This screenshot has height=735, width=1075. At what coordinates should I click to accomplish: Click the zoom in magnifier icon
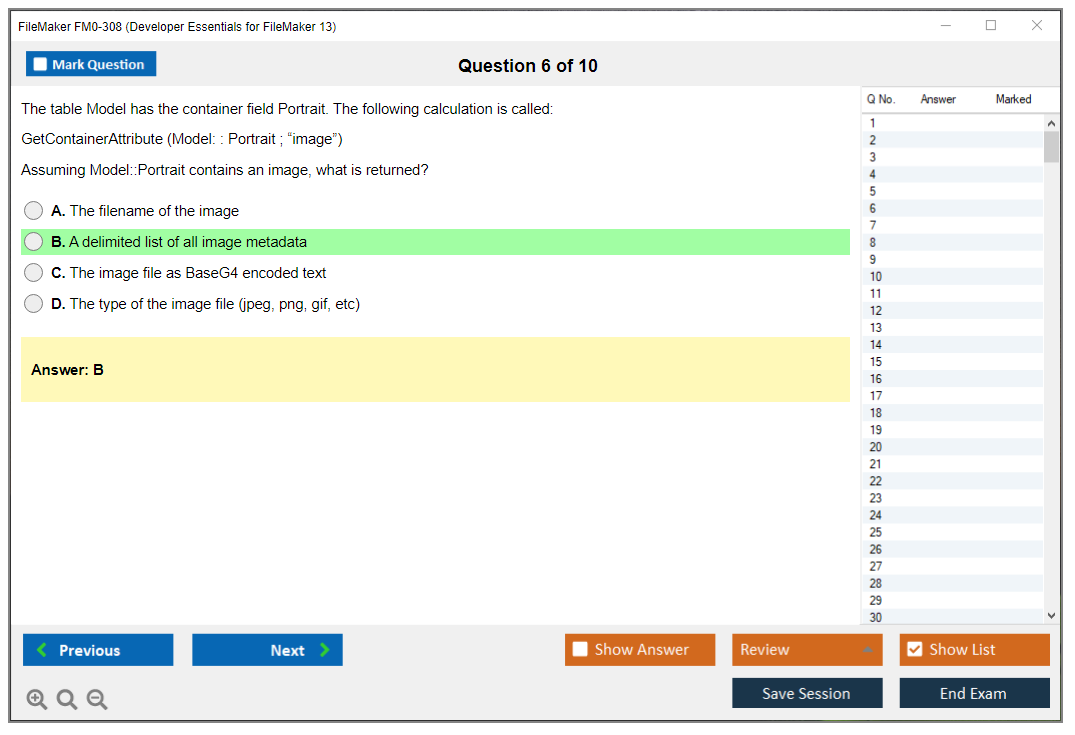click(37, 700)
